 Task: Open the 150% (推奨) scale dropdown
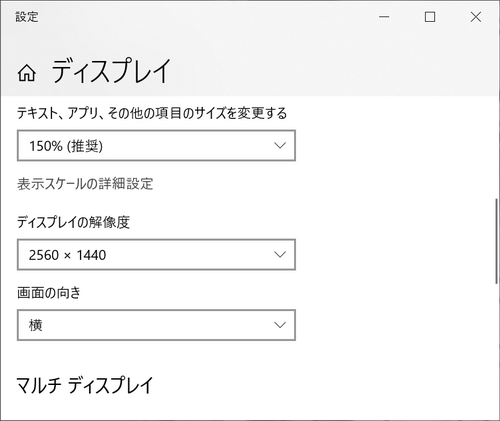(156, 146)
